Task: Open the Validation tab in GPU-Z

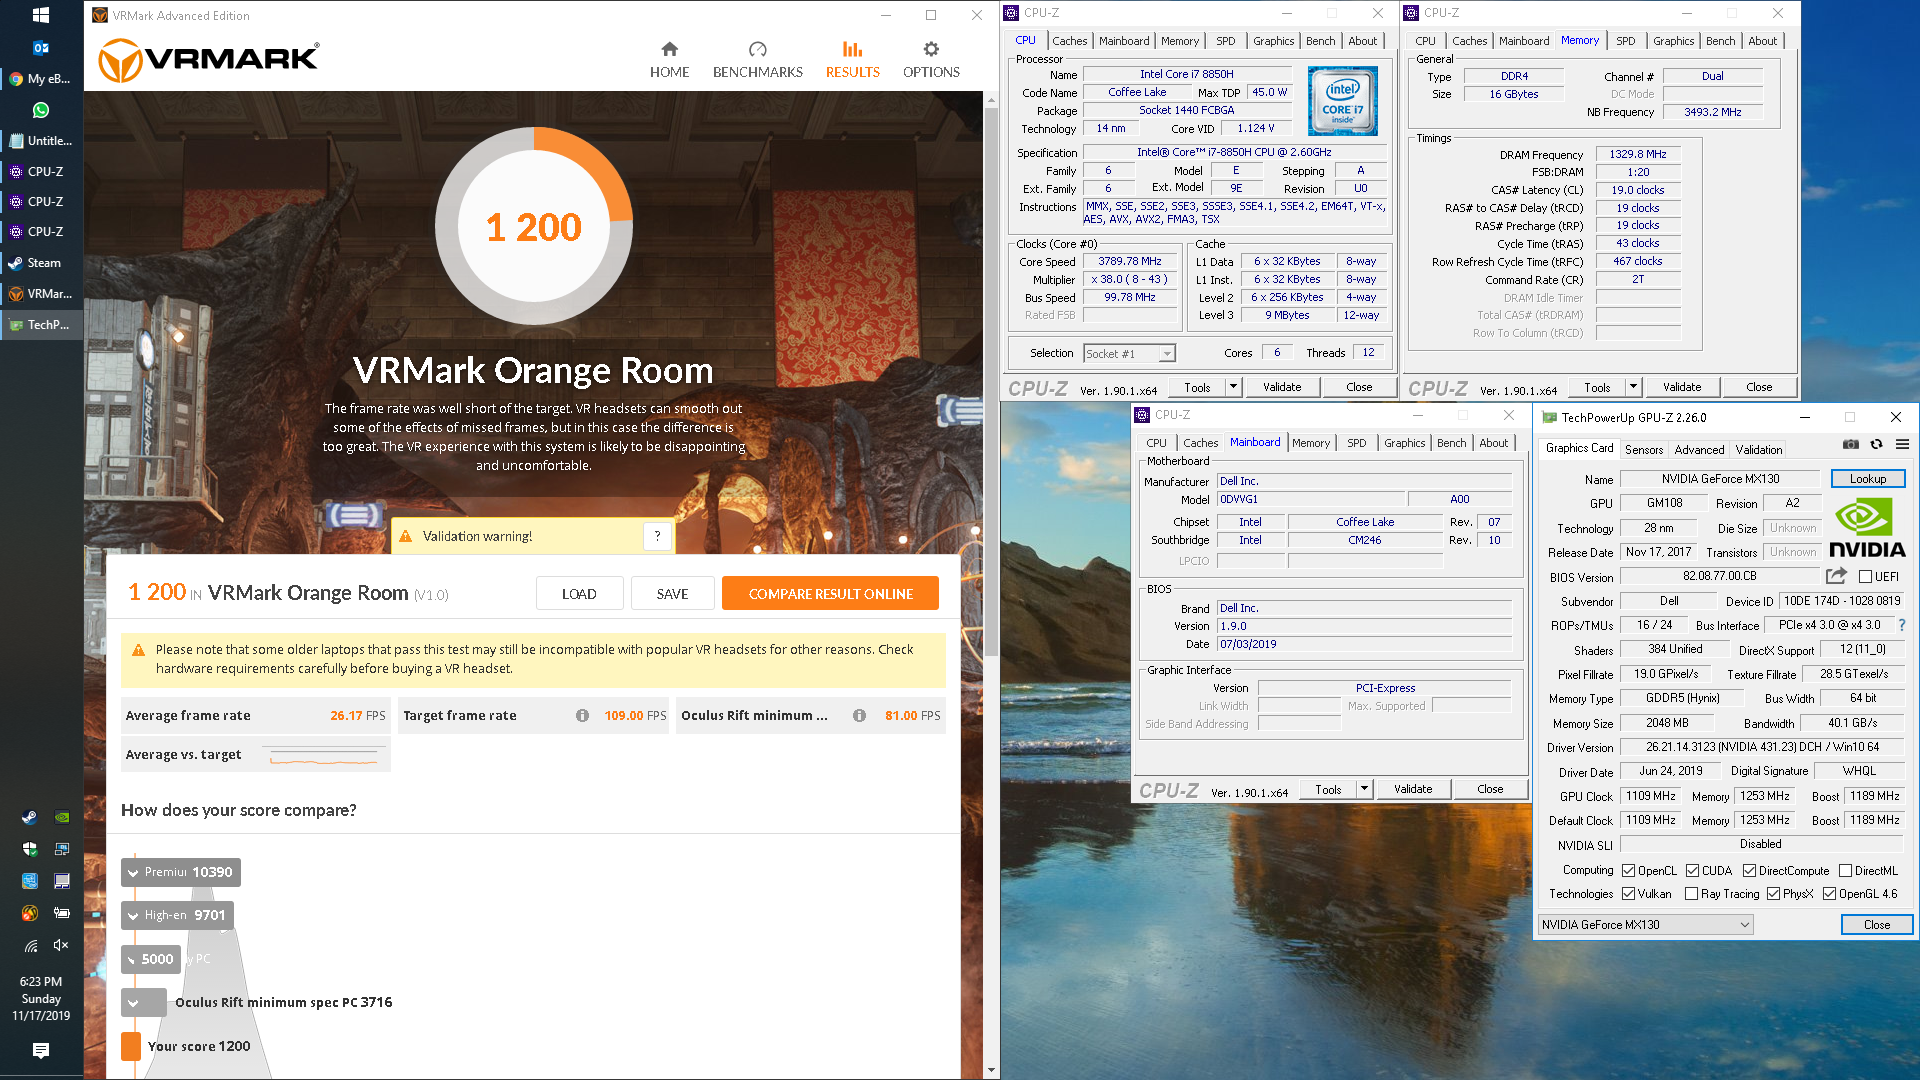Action: click(1759, 450)
